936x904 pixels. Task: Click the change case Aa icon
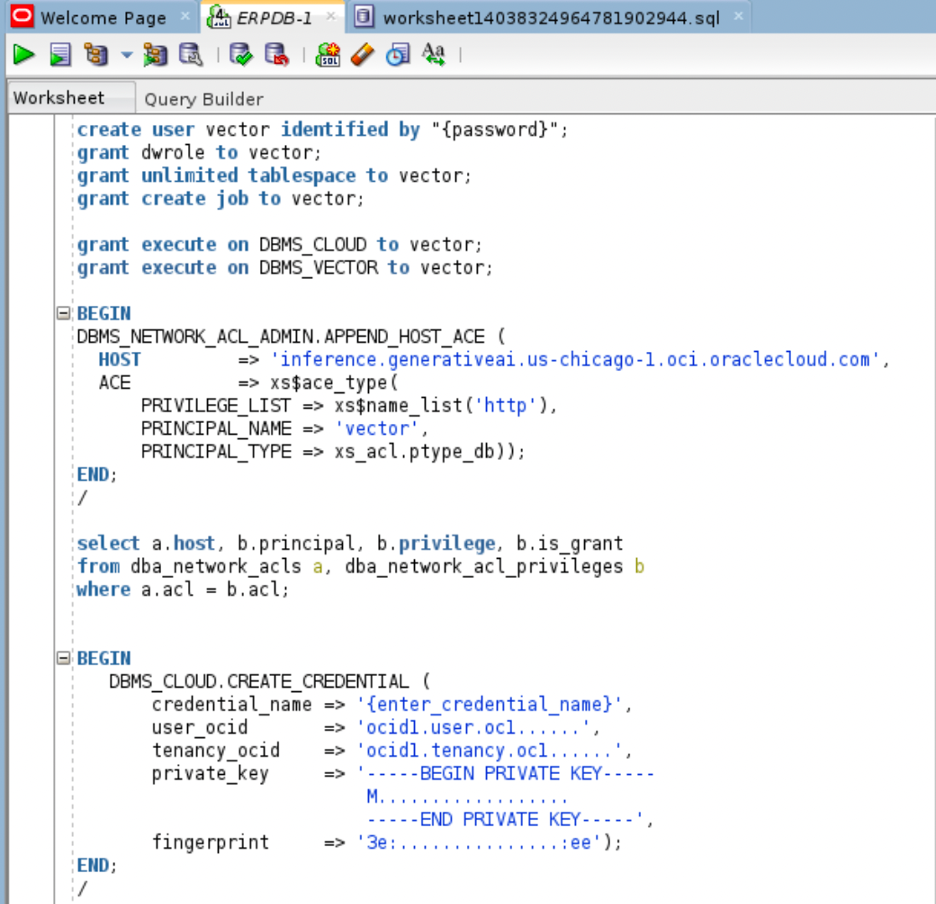point(433,55)
